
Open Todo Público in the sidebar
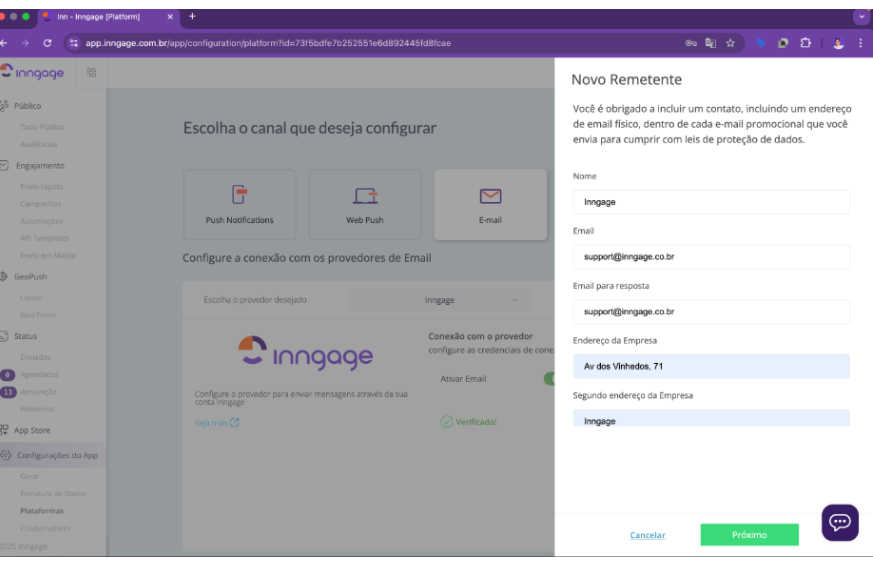tap(42, 127)
